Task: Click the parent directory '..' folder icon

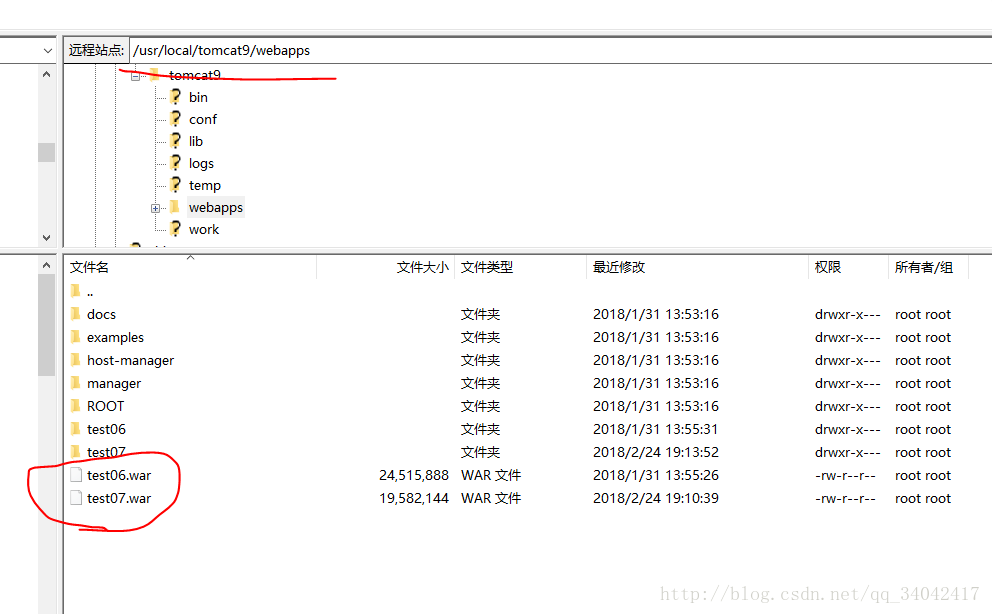Action: 76,291
